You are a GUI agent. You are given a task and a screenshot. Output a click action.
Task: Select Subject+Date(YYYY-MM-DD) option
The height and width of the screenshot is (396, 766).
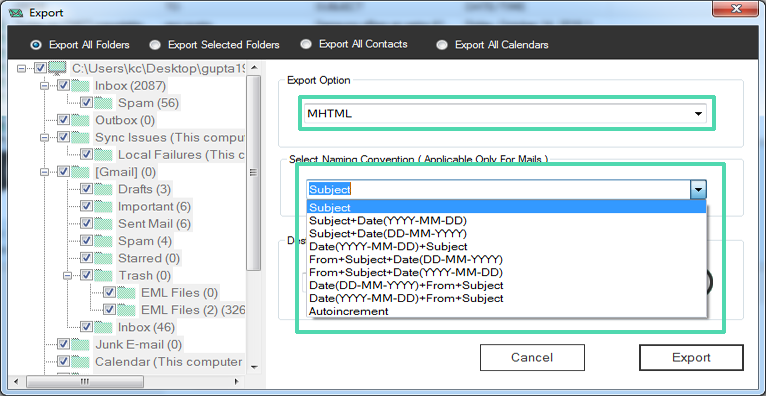[x=506, y=220]
